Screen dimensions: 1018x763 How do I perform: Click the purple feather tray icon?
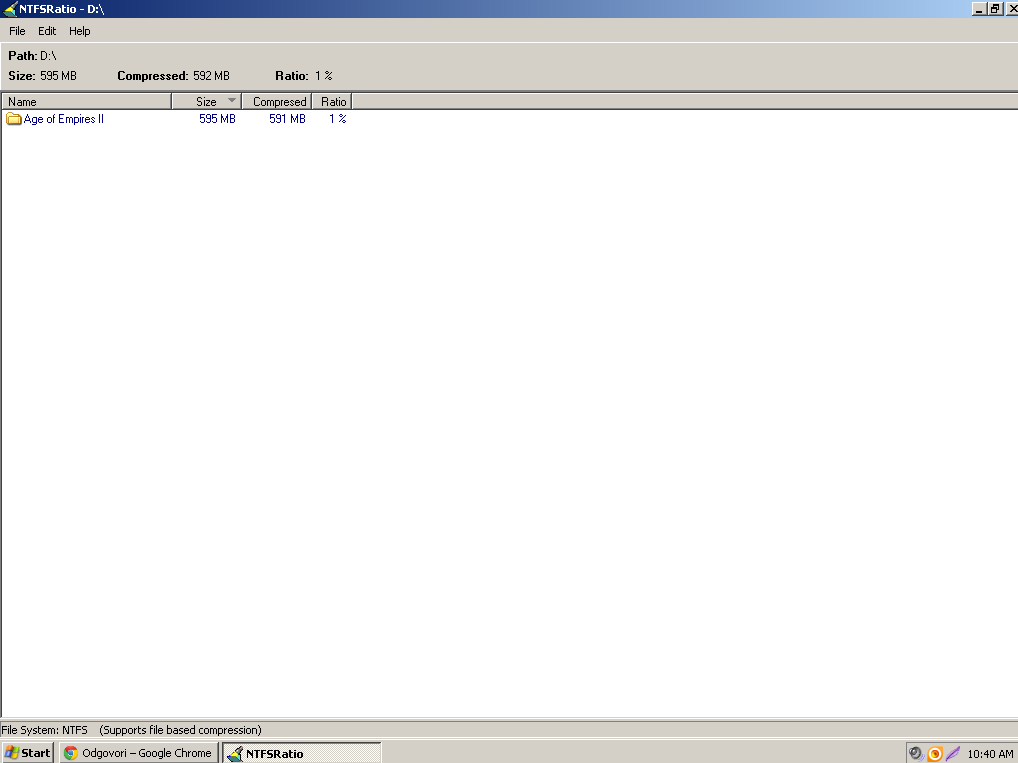pyautogui.click(x=952, y=753)
